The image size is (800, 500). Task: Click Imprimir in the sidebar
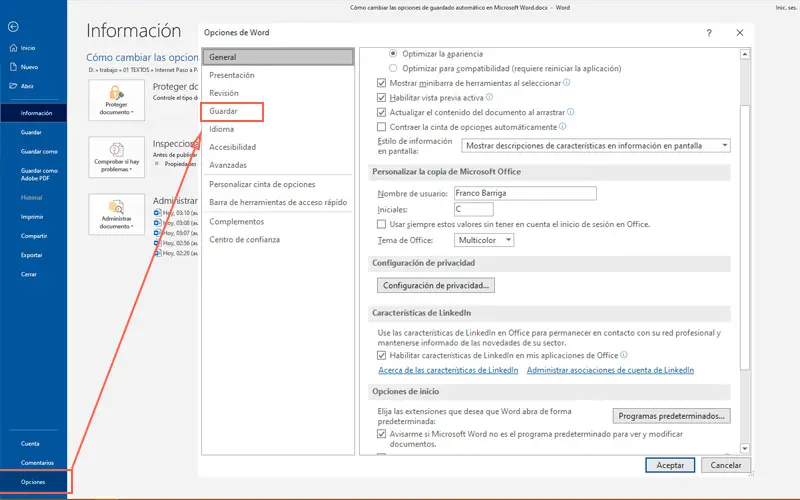click(33, 217)
